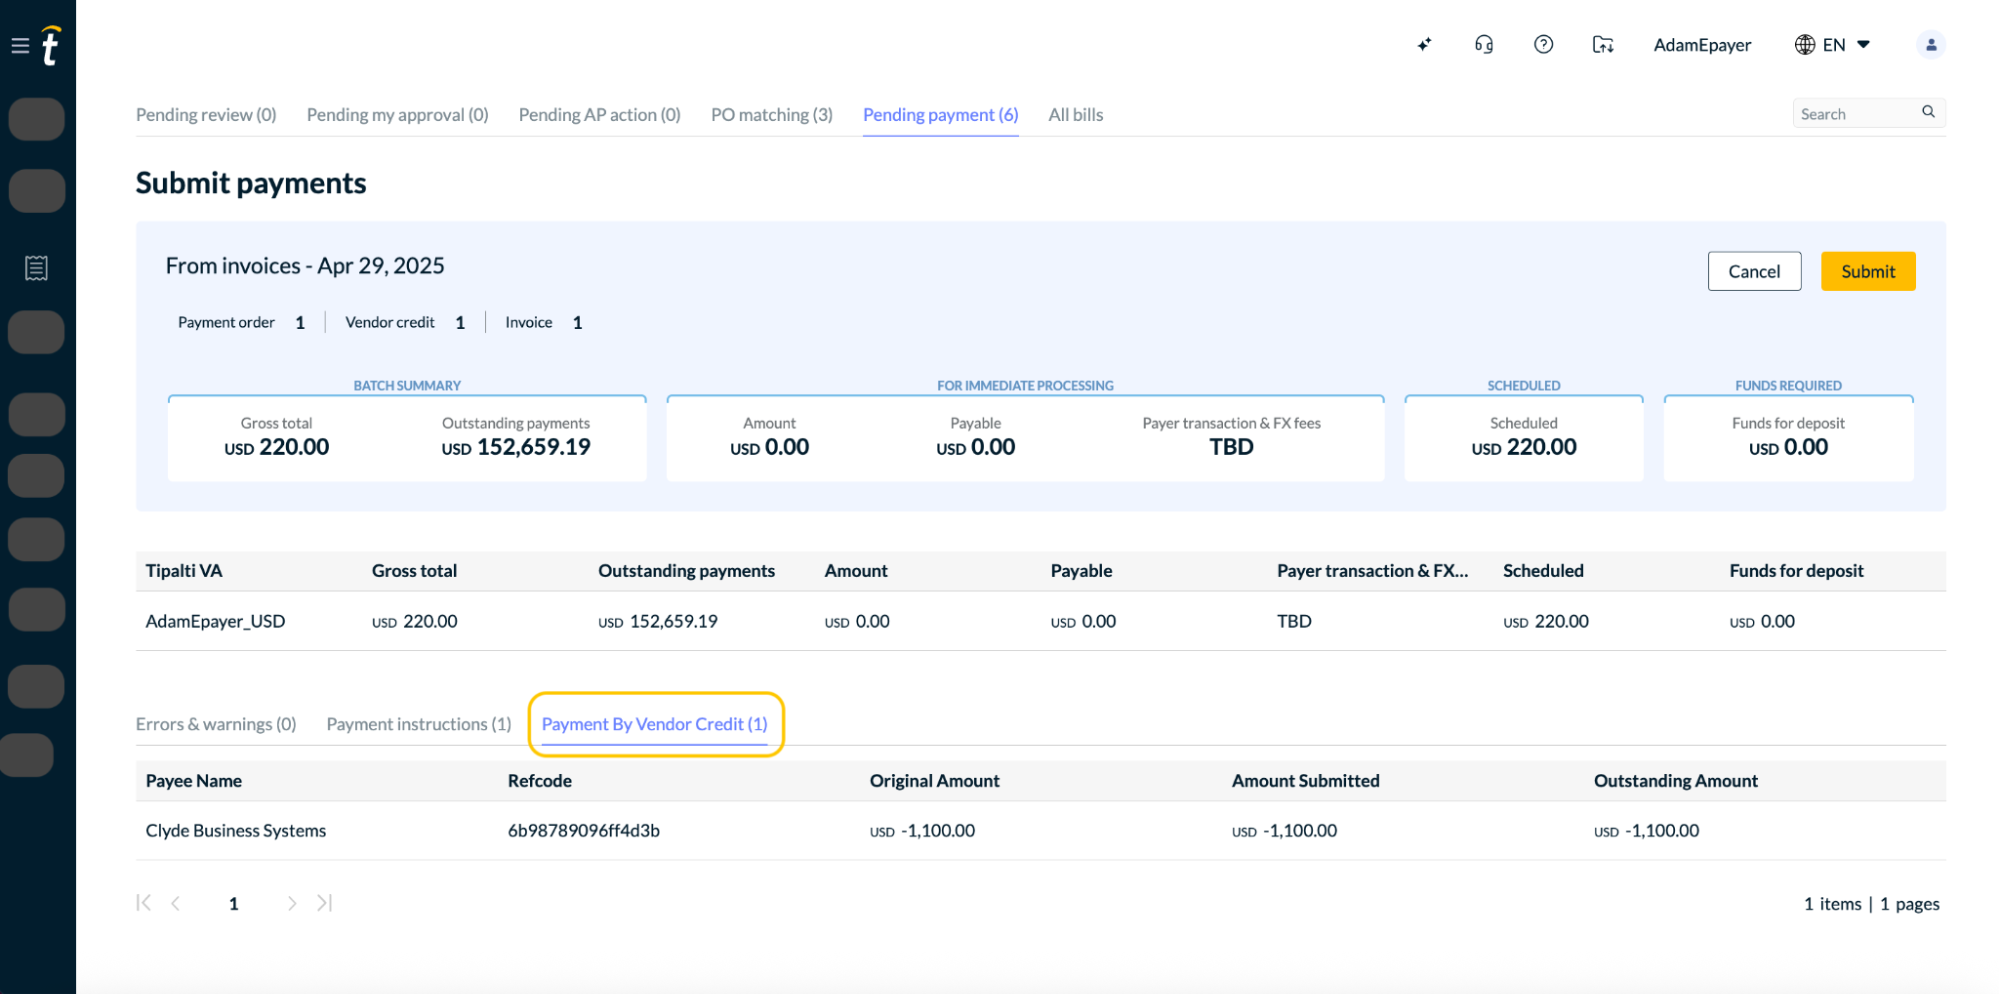Switch to Pending AP action (0) tab
This screenshot has height=994, width=1999.
coord(599,115)
